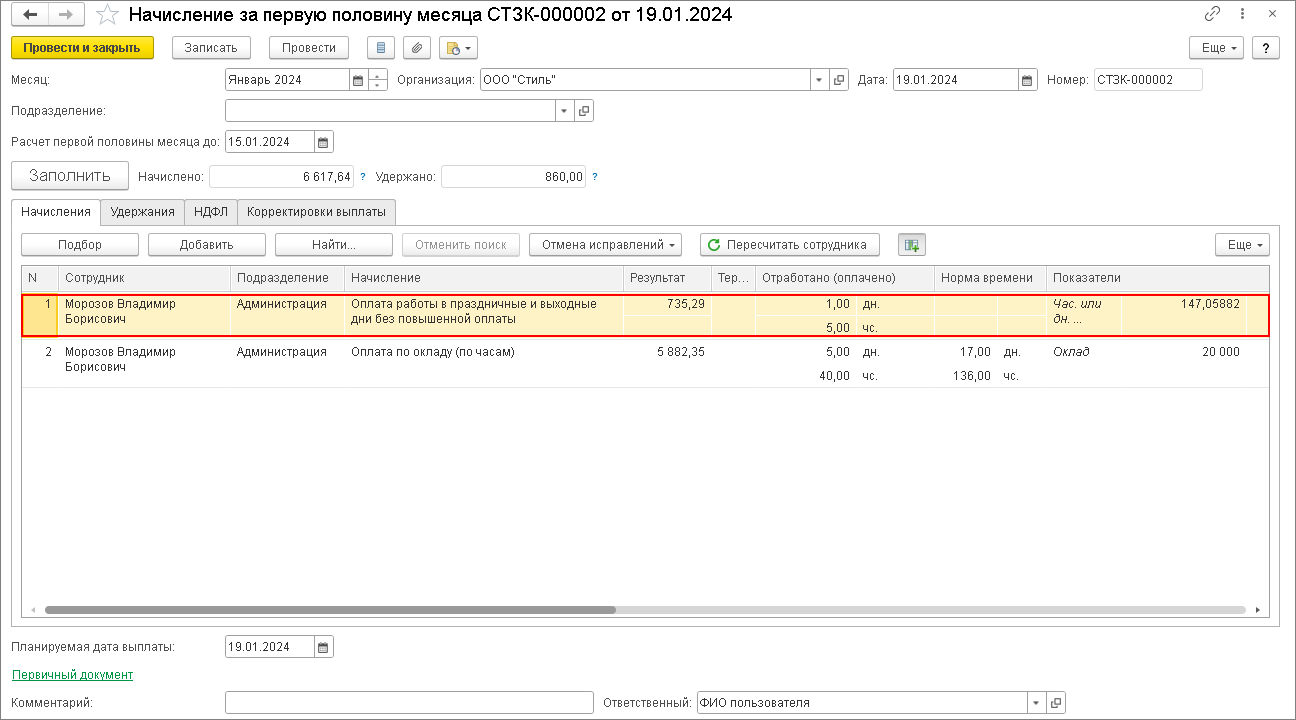This screenshot has height=720, width=1296.
Task: Copy link to this document icon
Action: (1213, 14)
